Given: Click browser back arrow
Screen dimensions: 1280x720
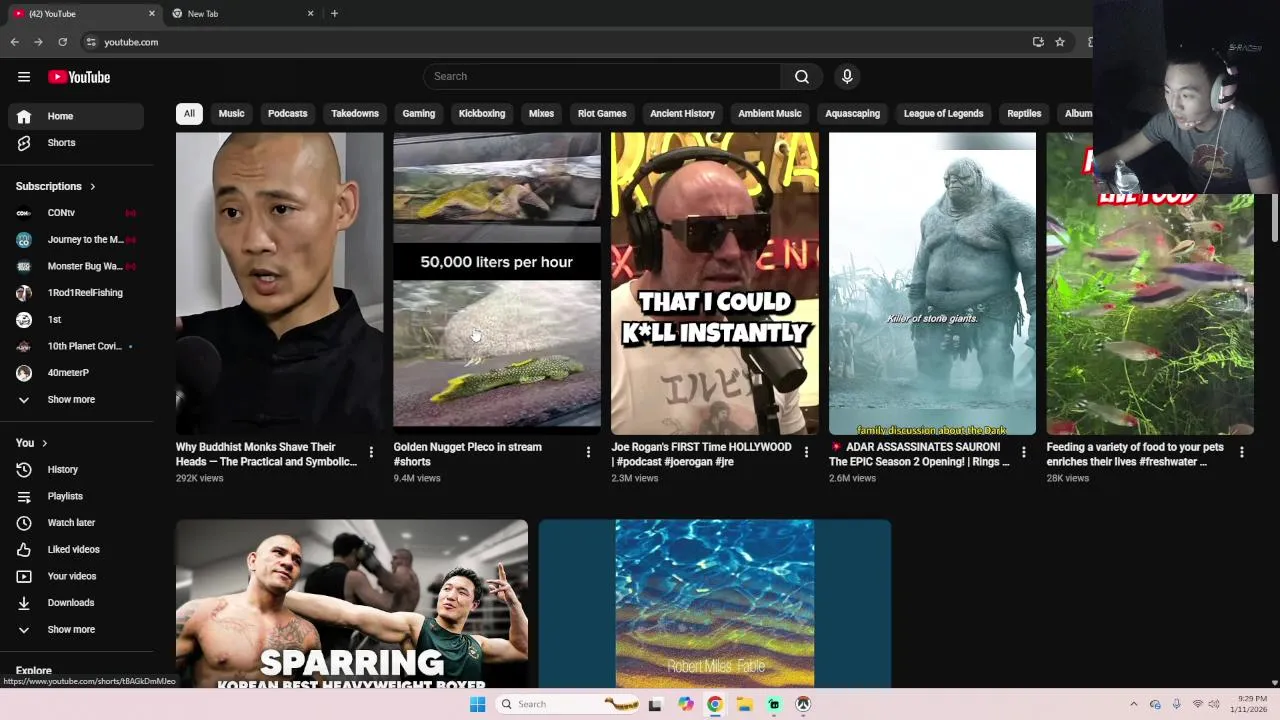Looking at the screenshot, I should [x=15, y=42].
